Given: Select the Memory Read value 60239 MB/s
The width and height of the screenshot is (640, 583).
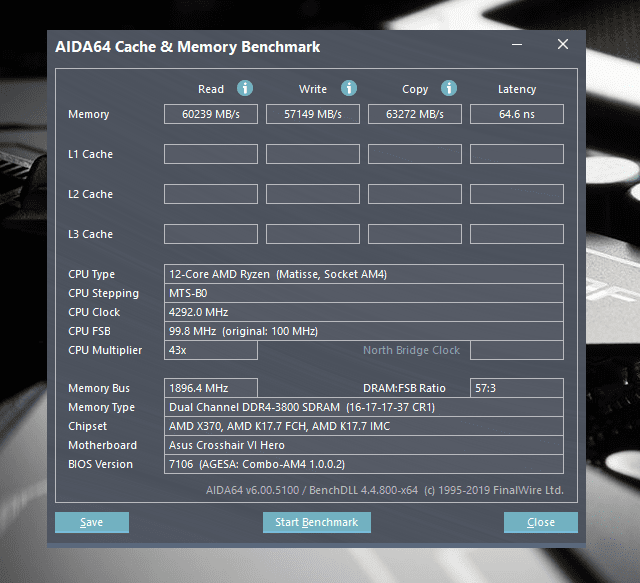Looking at the screenshot, I should [x=211, y=114].
